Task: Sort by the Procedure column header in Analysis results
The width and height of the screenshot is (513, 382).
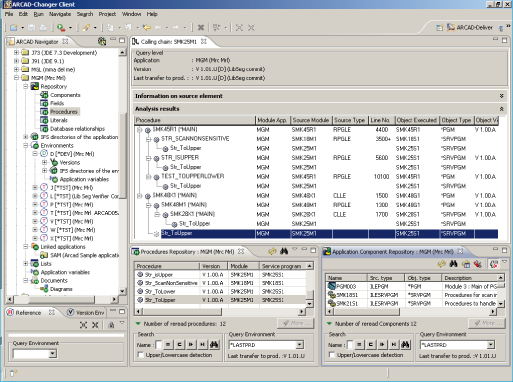Action: [x=195, y=120]
